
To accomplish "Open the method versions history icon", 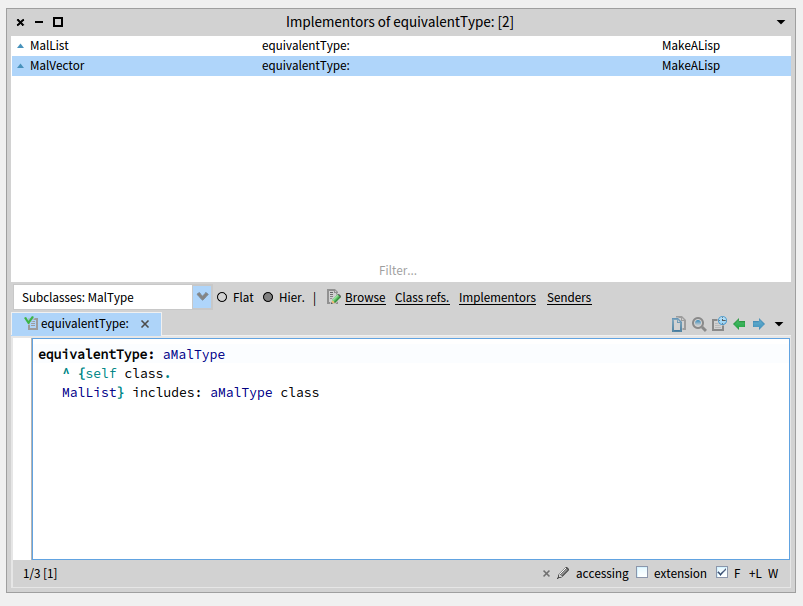I will (719, 324).
